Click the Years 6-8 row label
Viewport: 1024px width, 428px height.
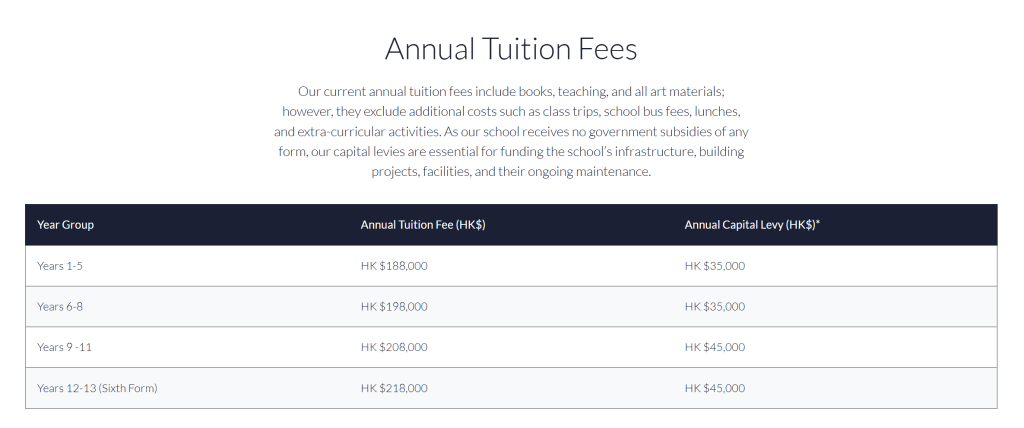(x=67, y=307)
